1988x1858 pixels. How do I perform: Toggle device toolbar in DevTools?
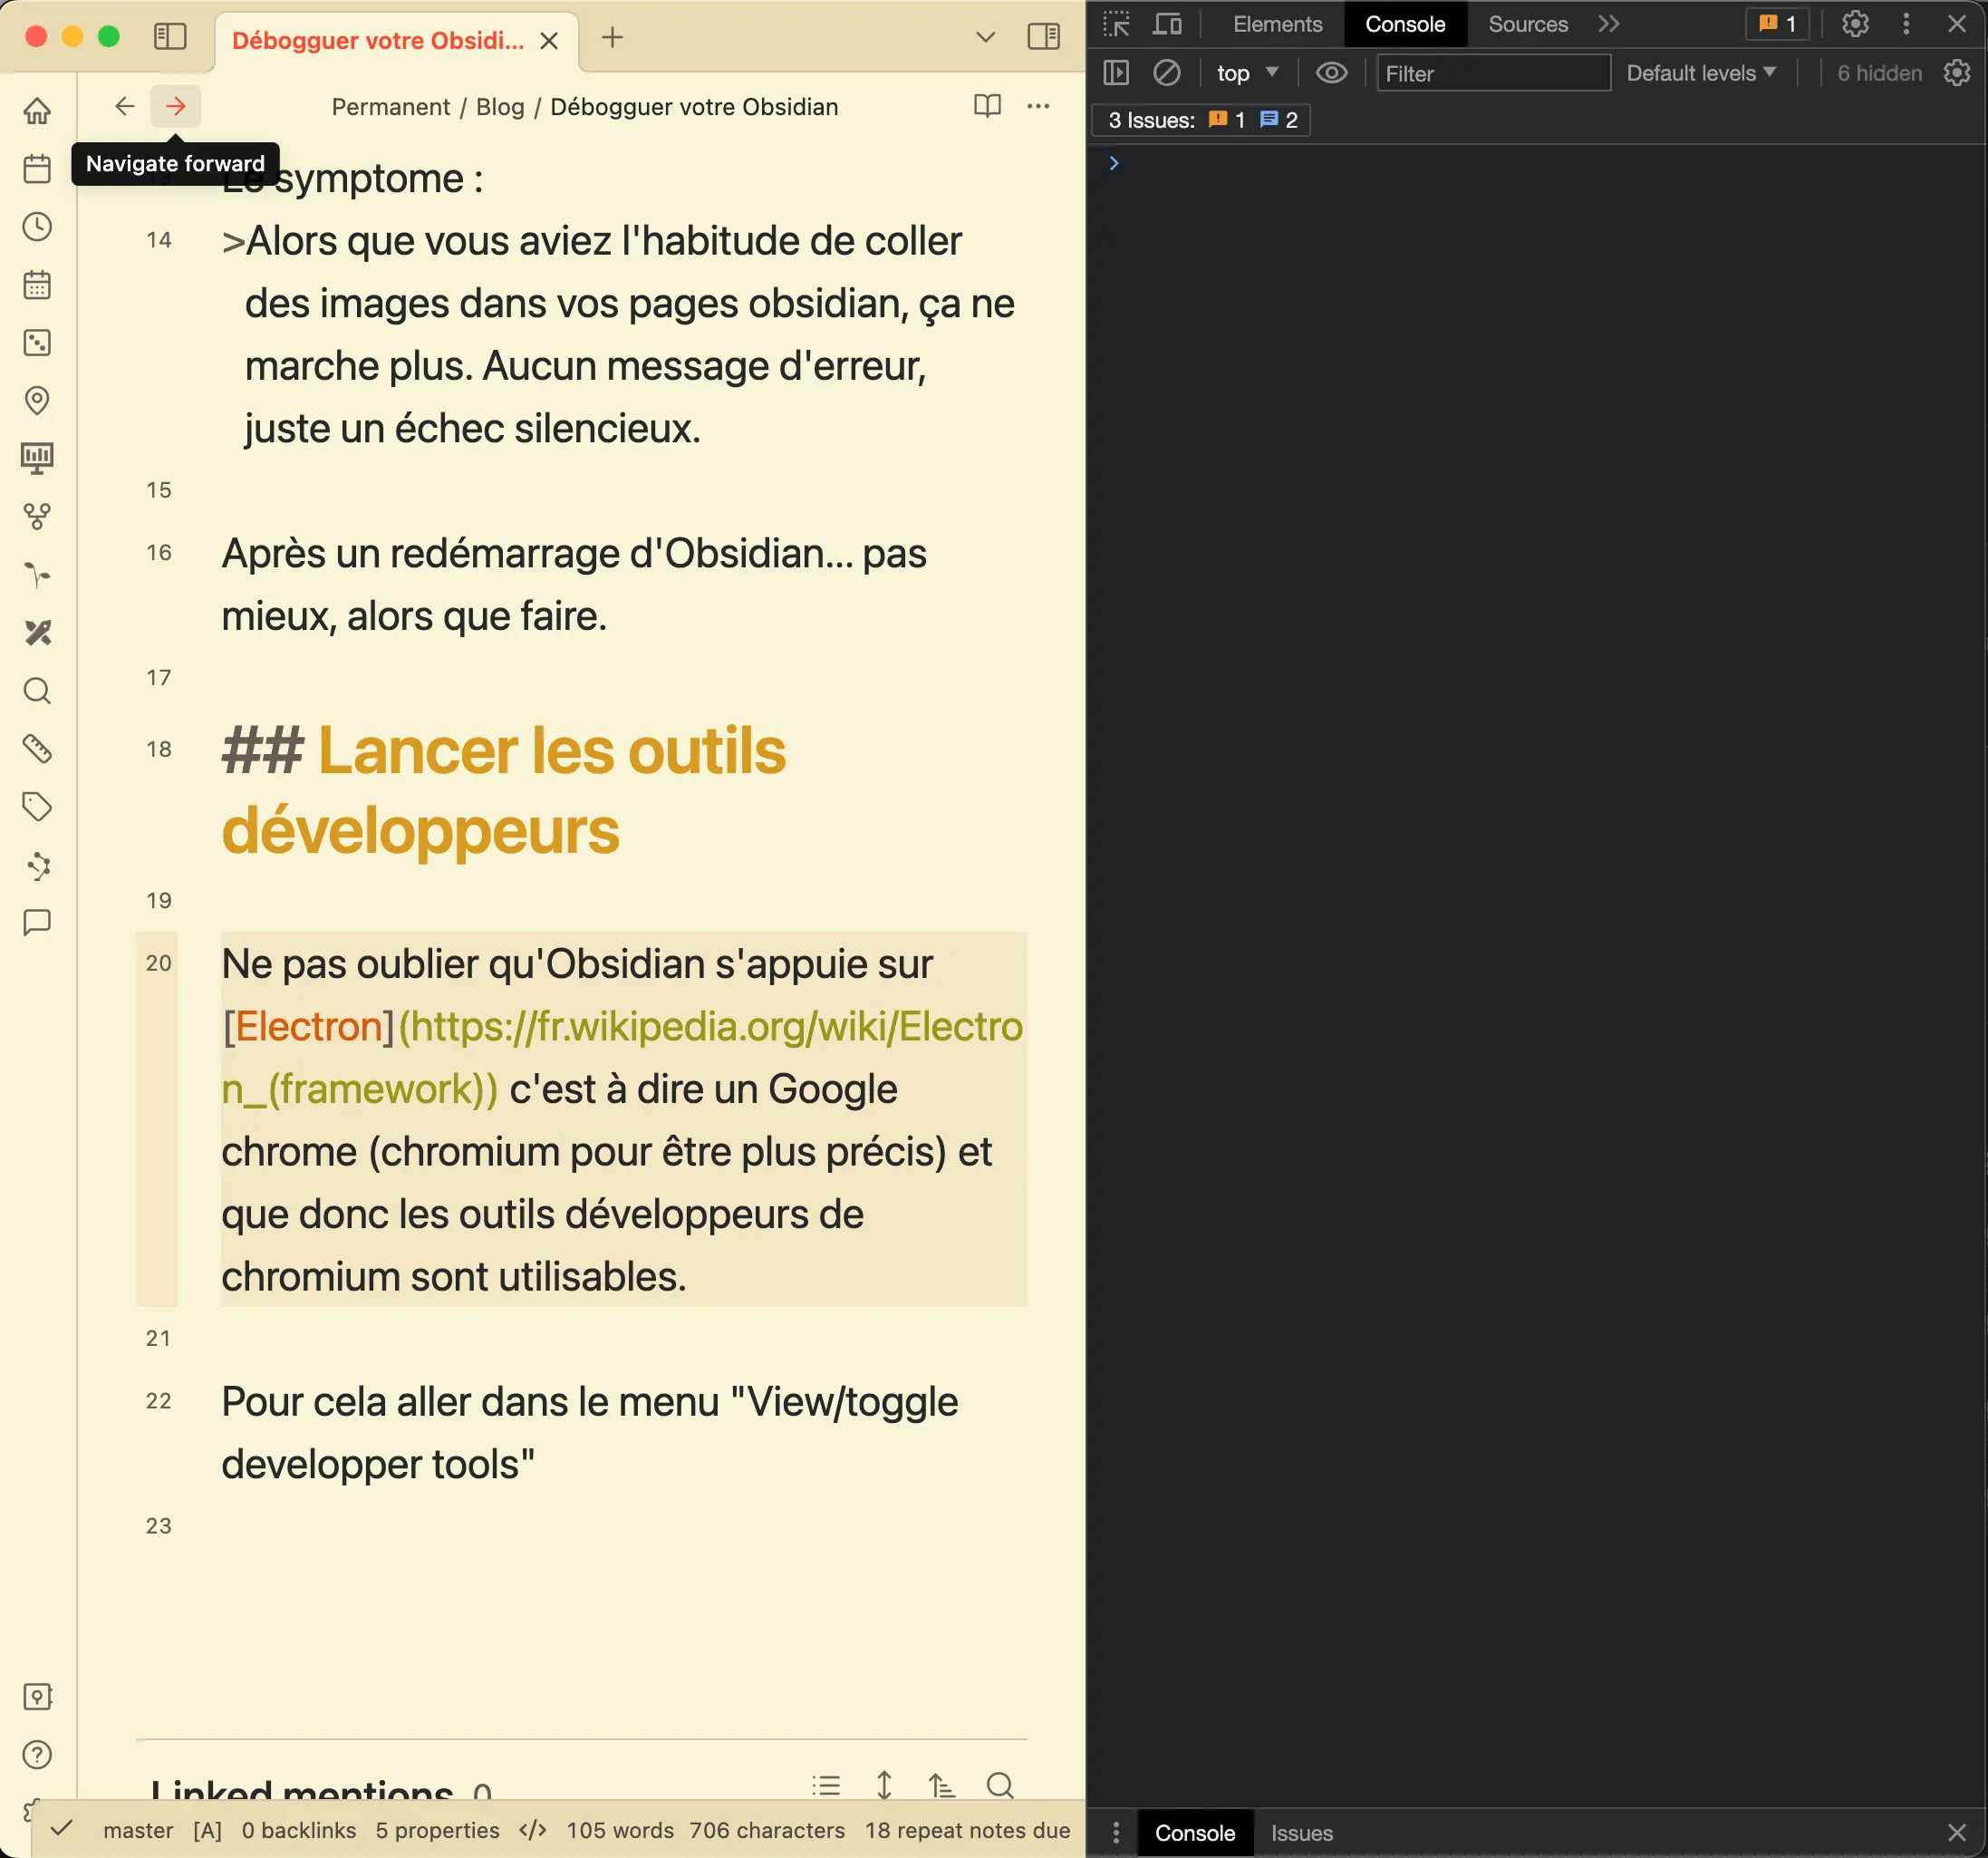tap(1167, 24)
